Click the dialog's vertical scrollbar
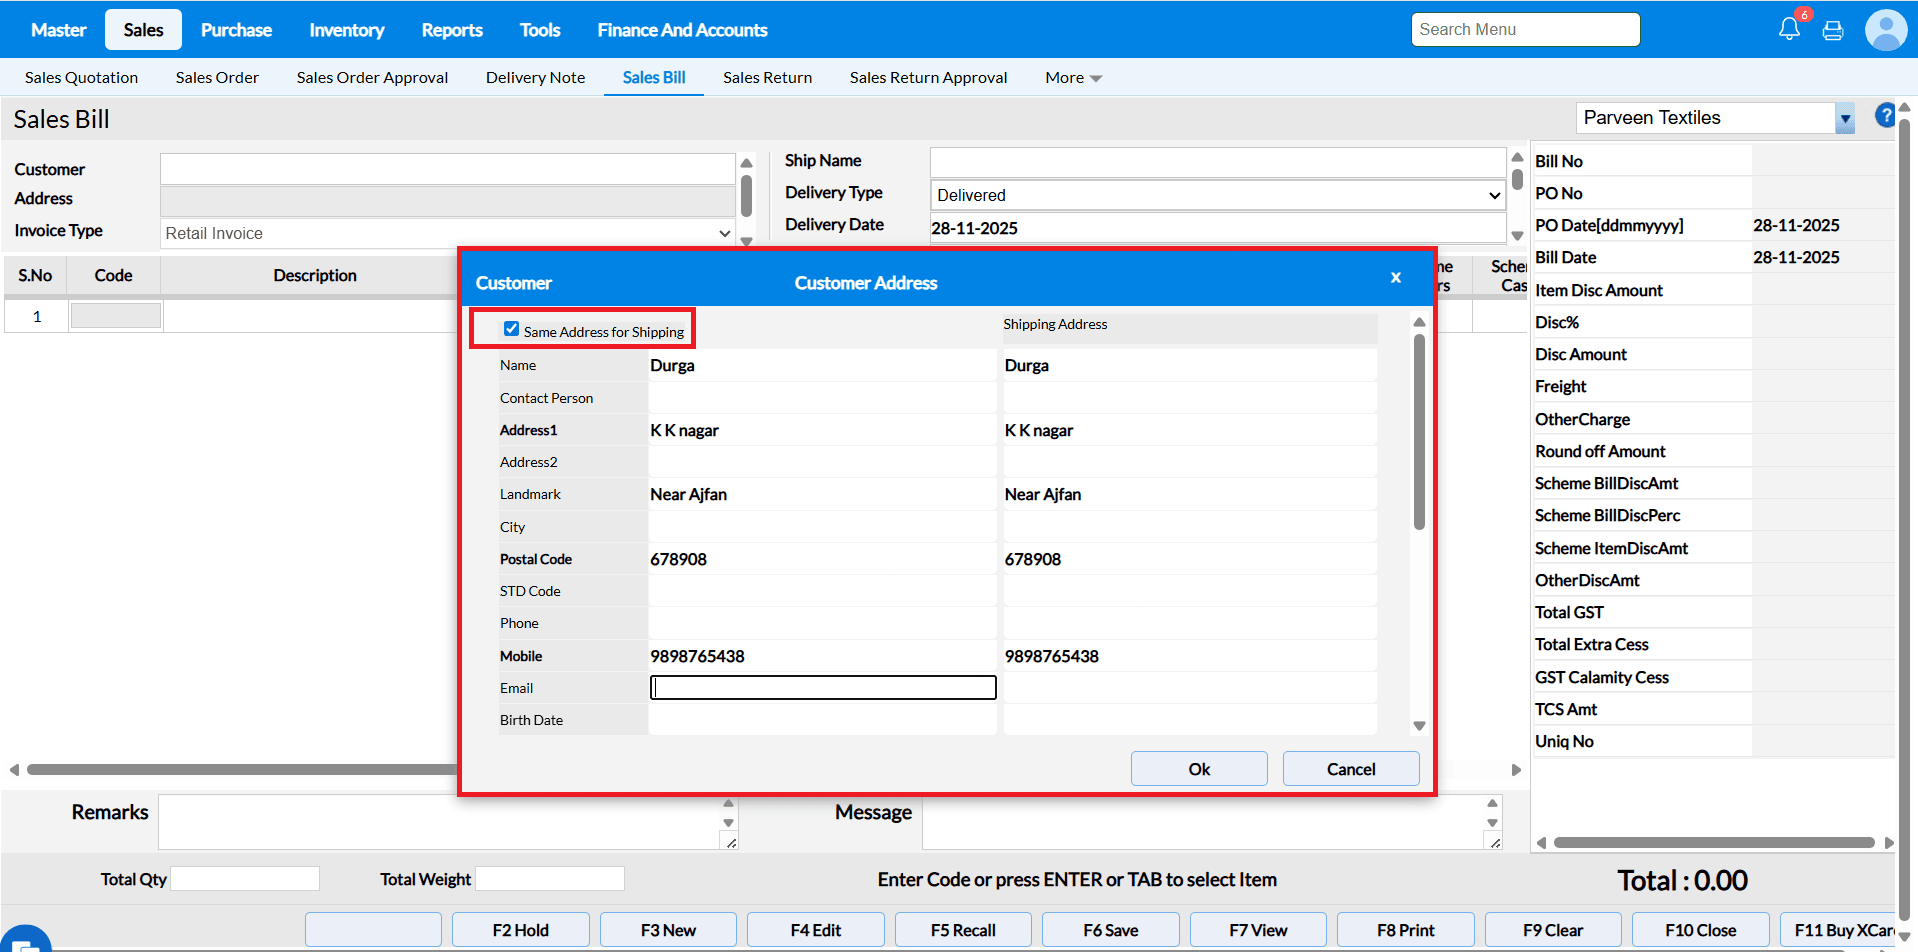Image resolution: width=1918 pixels, height=952 pixels. pyautogui.click(x=1418, y=430)
